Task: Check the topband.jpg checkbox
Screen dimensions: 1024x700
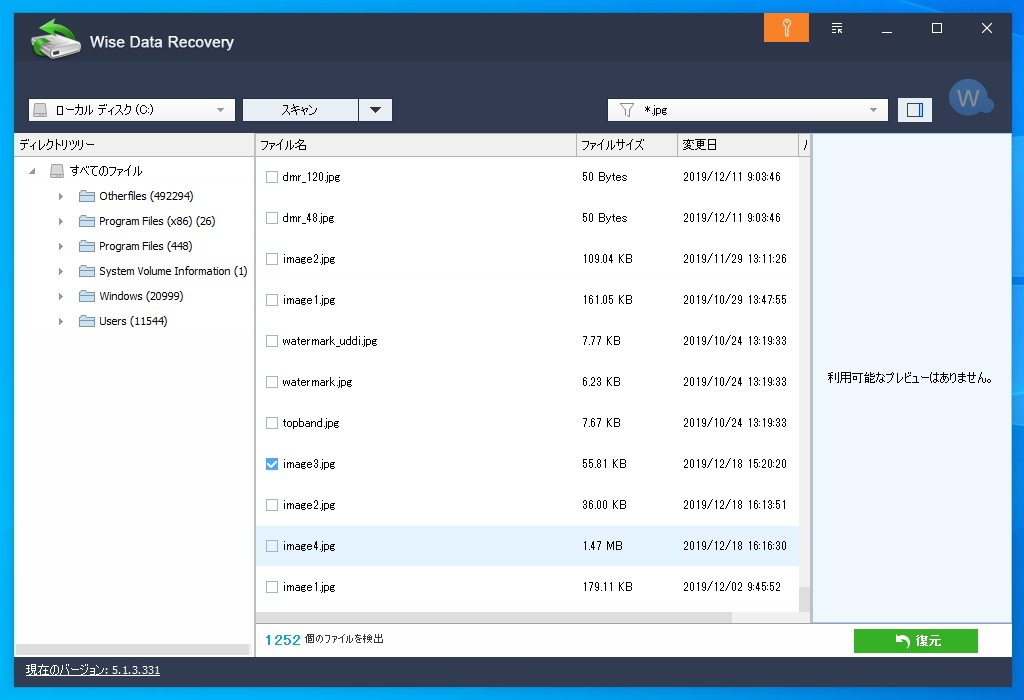Action: [x=270, y=422]
